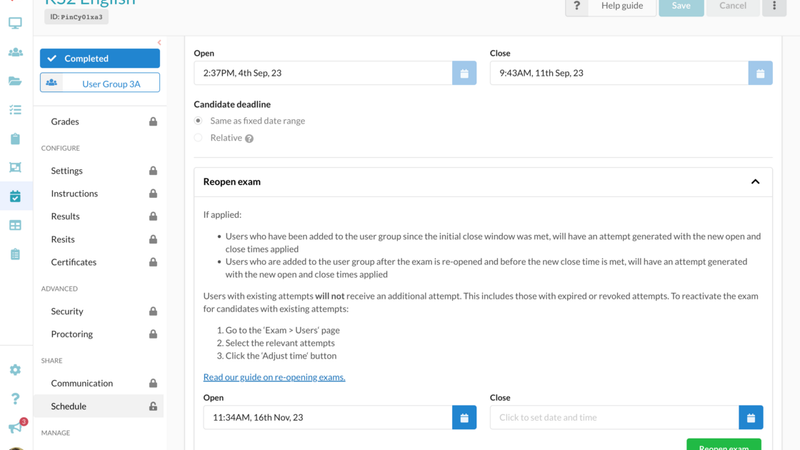Image resolution: width=800 pixels, height=450 pixels.
Task: Click the lock icon next to Grades
Action: click(x=153, y=121)
